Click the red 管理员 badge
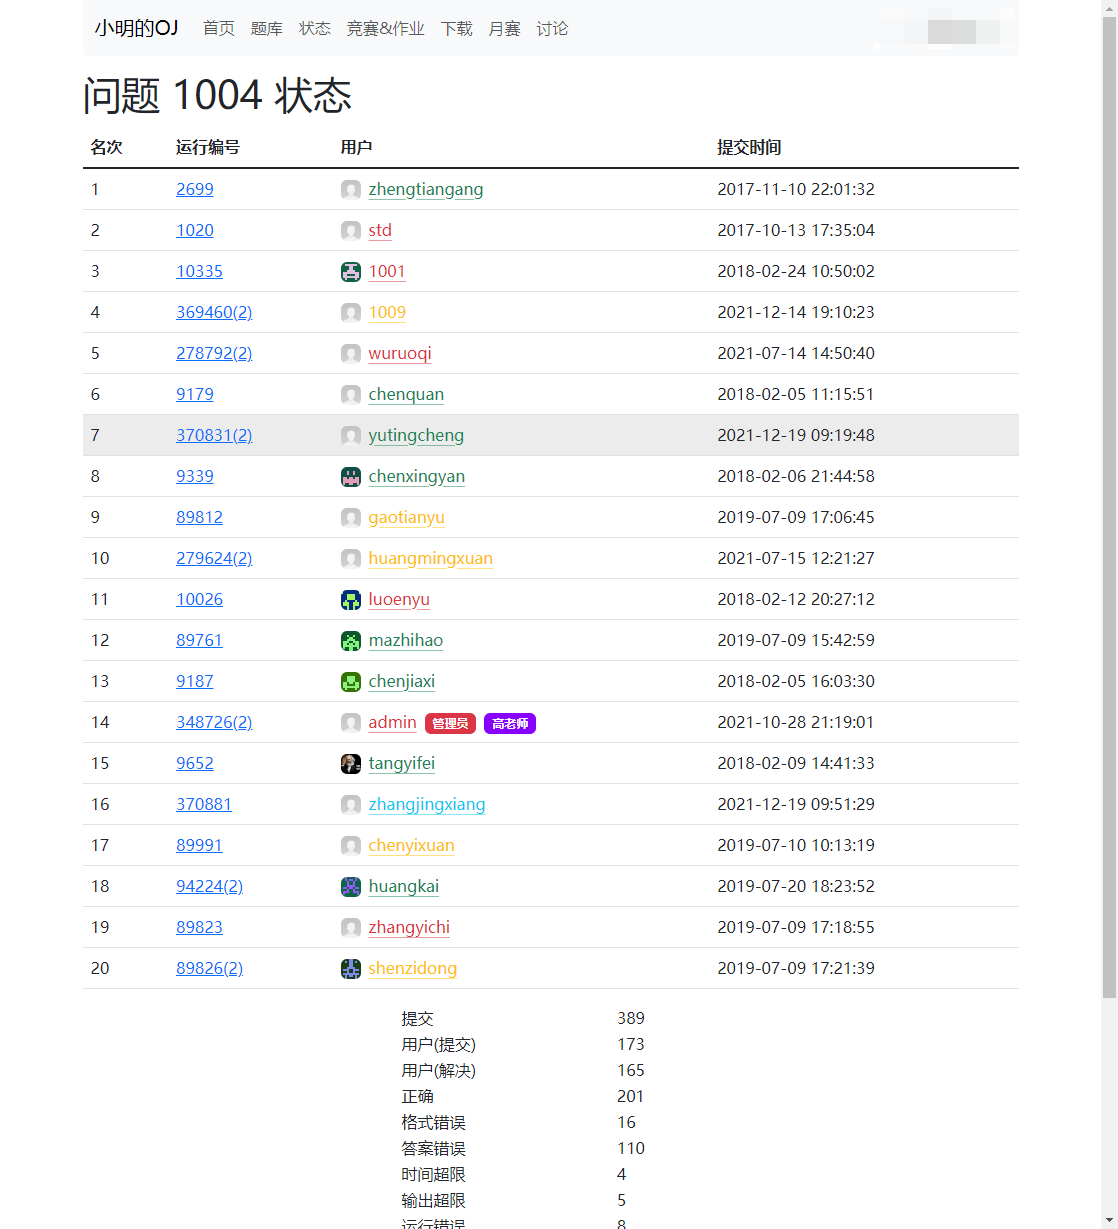This screenshot has height=1229, width=1118. pos(450,723)
